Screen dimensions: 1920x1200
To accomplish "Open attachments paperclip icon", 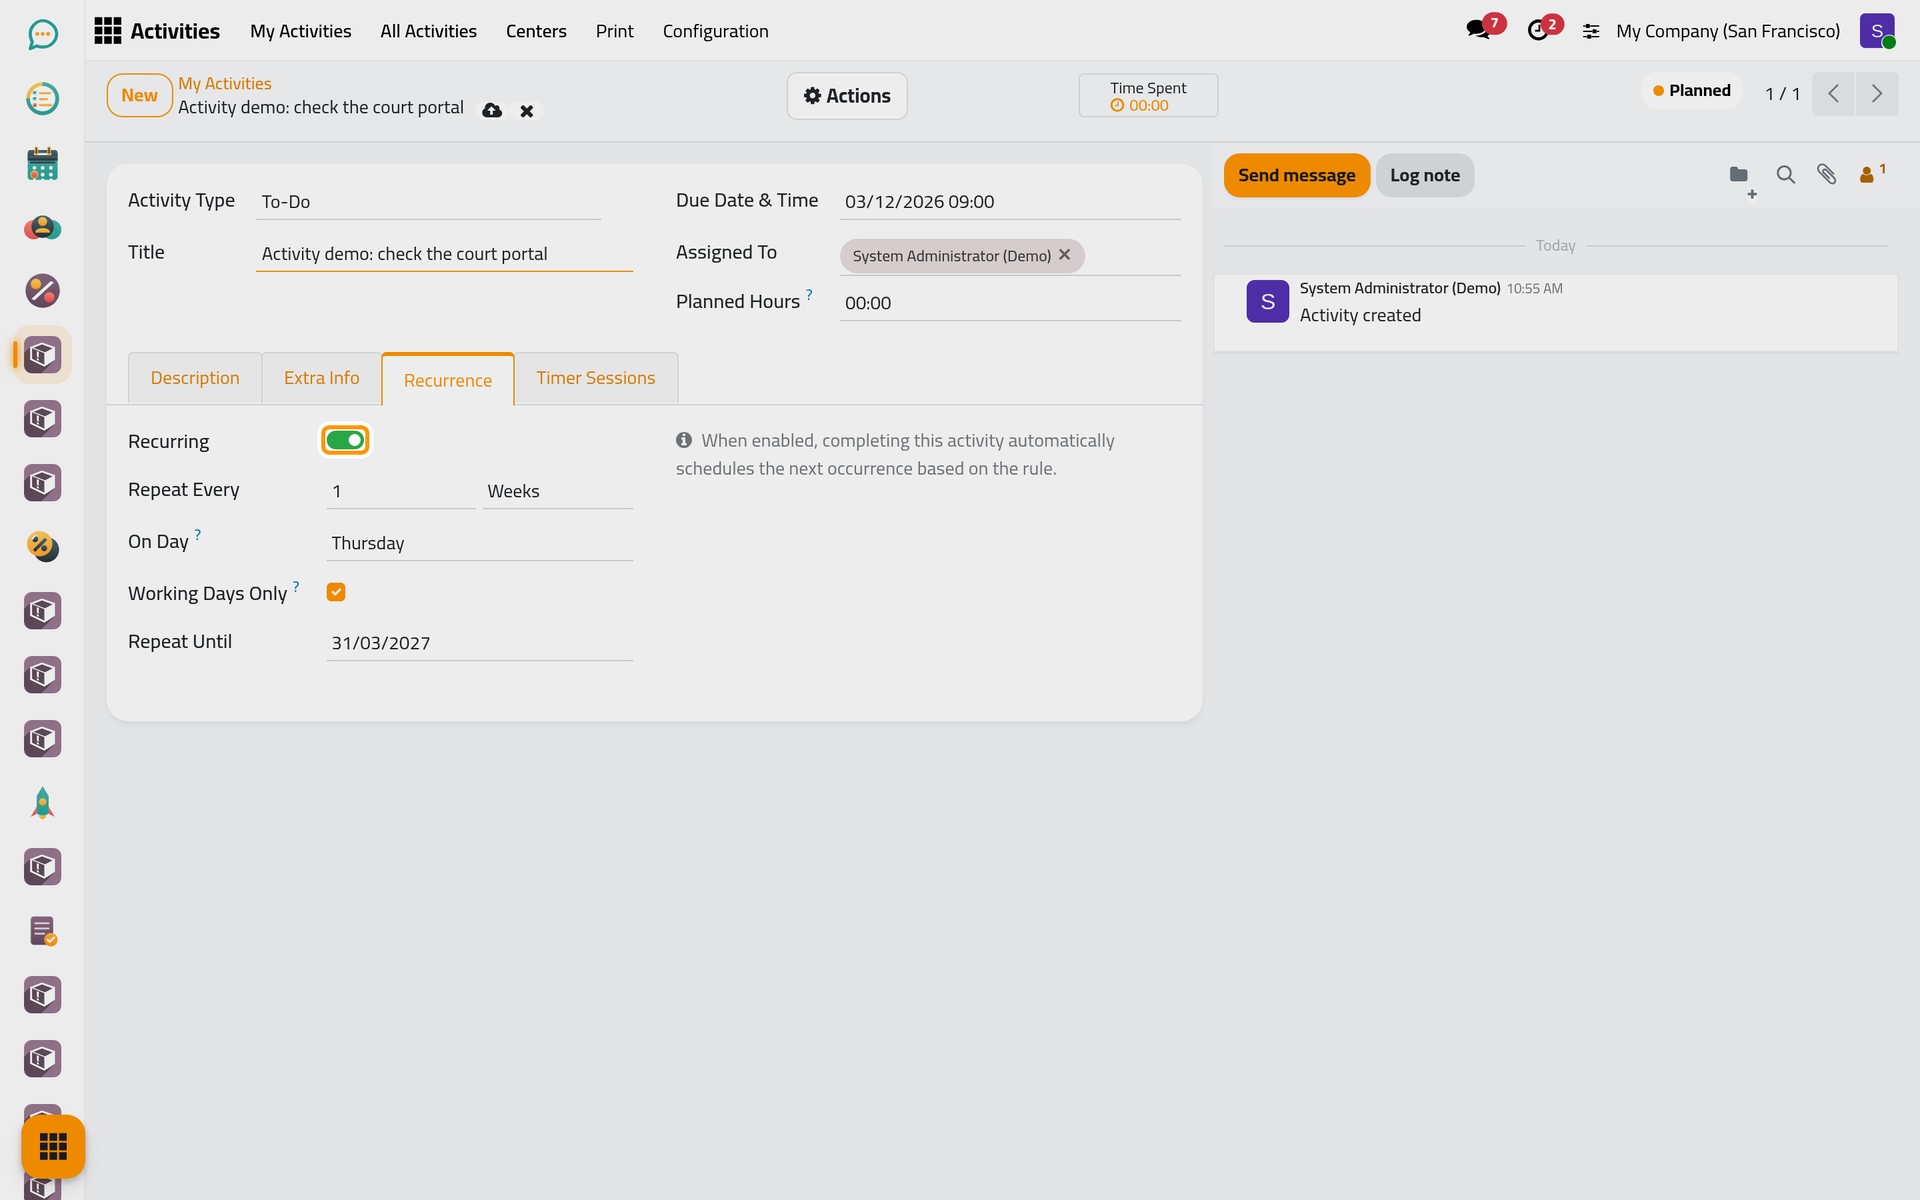I will click(1826, 175).
